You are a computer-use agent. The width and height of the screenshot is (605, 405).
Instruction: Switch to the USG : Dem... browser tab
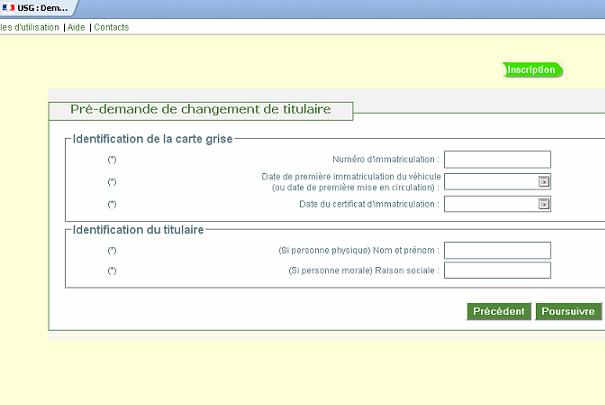click(x=38, y=8)
